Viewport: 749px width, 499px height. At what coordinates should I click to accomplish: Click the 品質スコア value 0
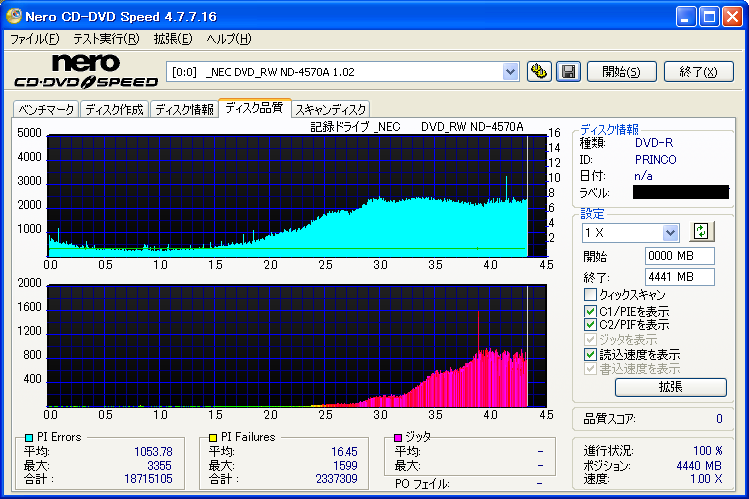coord(719,419)
